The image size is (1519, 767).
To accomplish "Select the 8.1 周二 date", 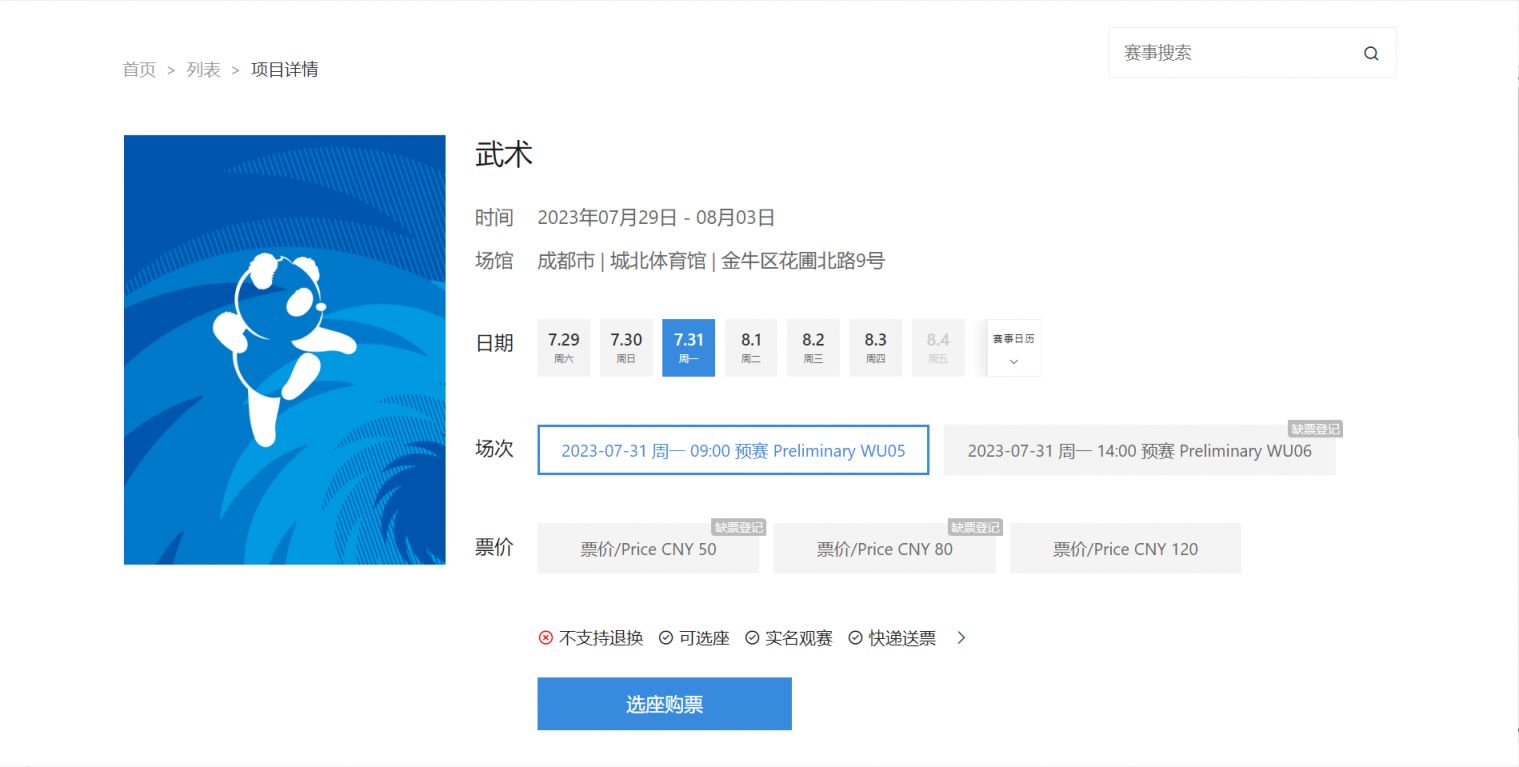I will click(750, 347).
